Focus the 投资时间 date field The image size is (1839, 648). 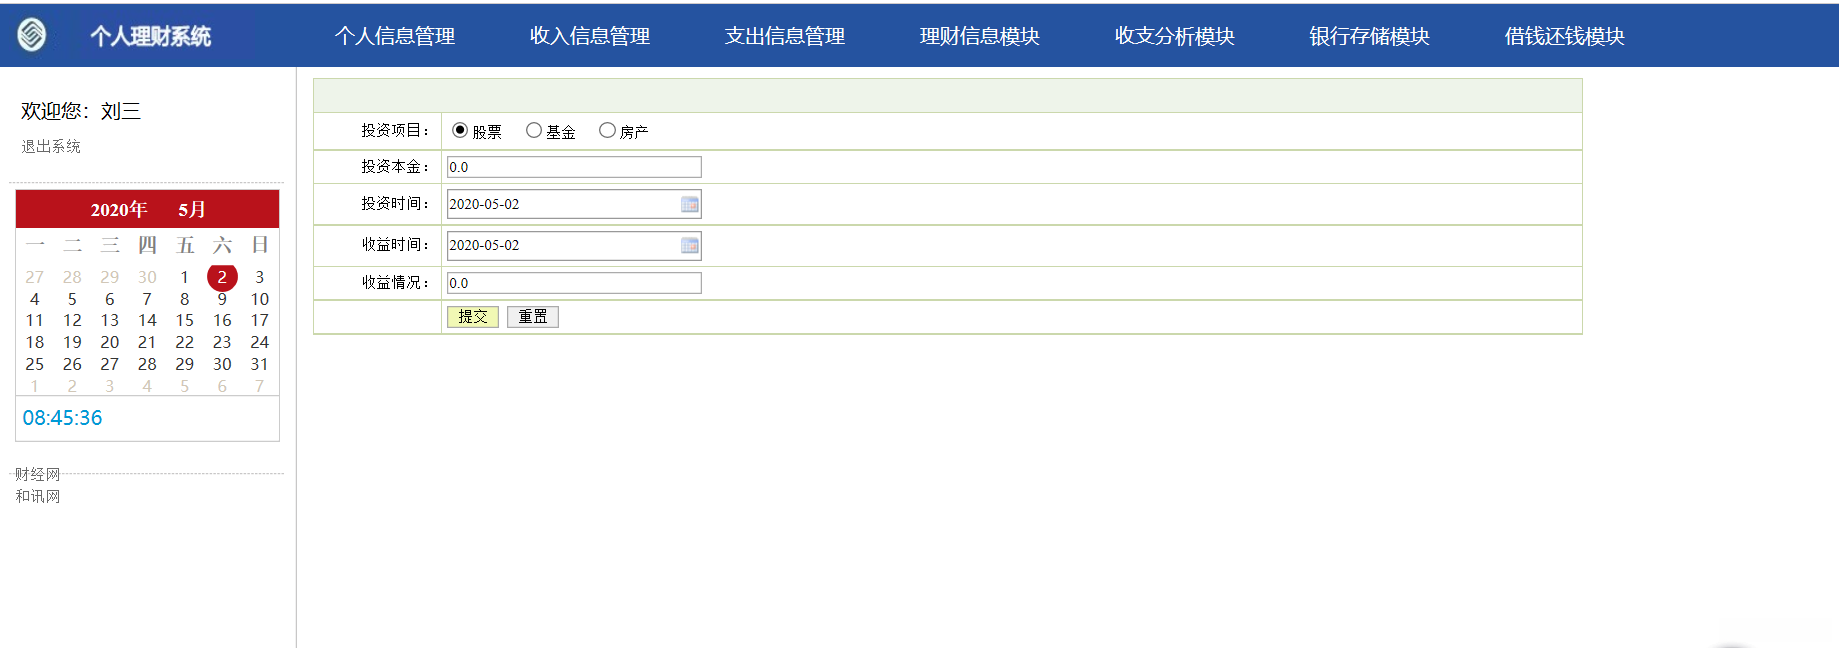coord(574,204)
